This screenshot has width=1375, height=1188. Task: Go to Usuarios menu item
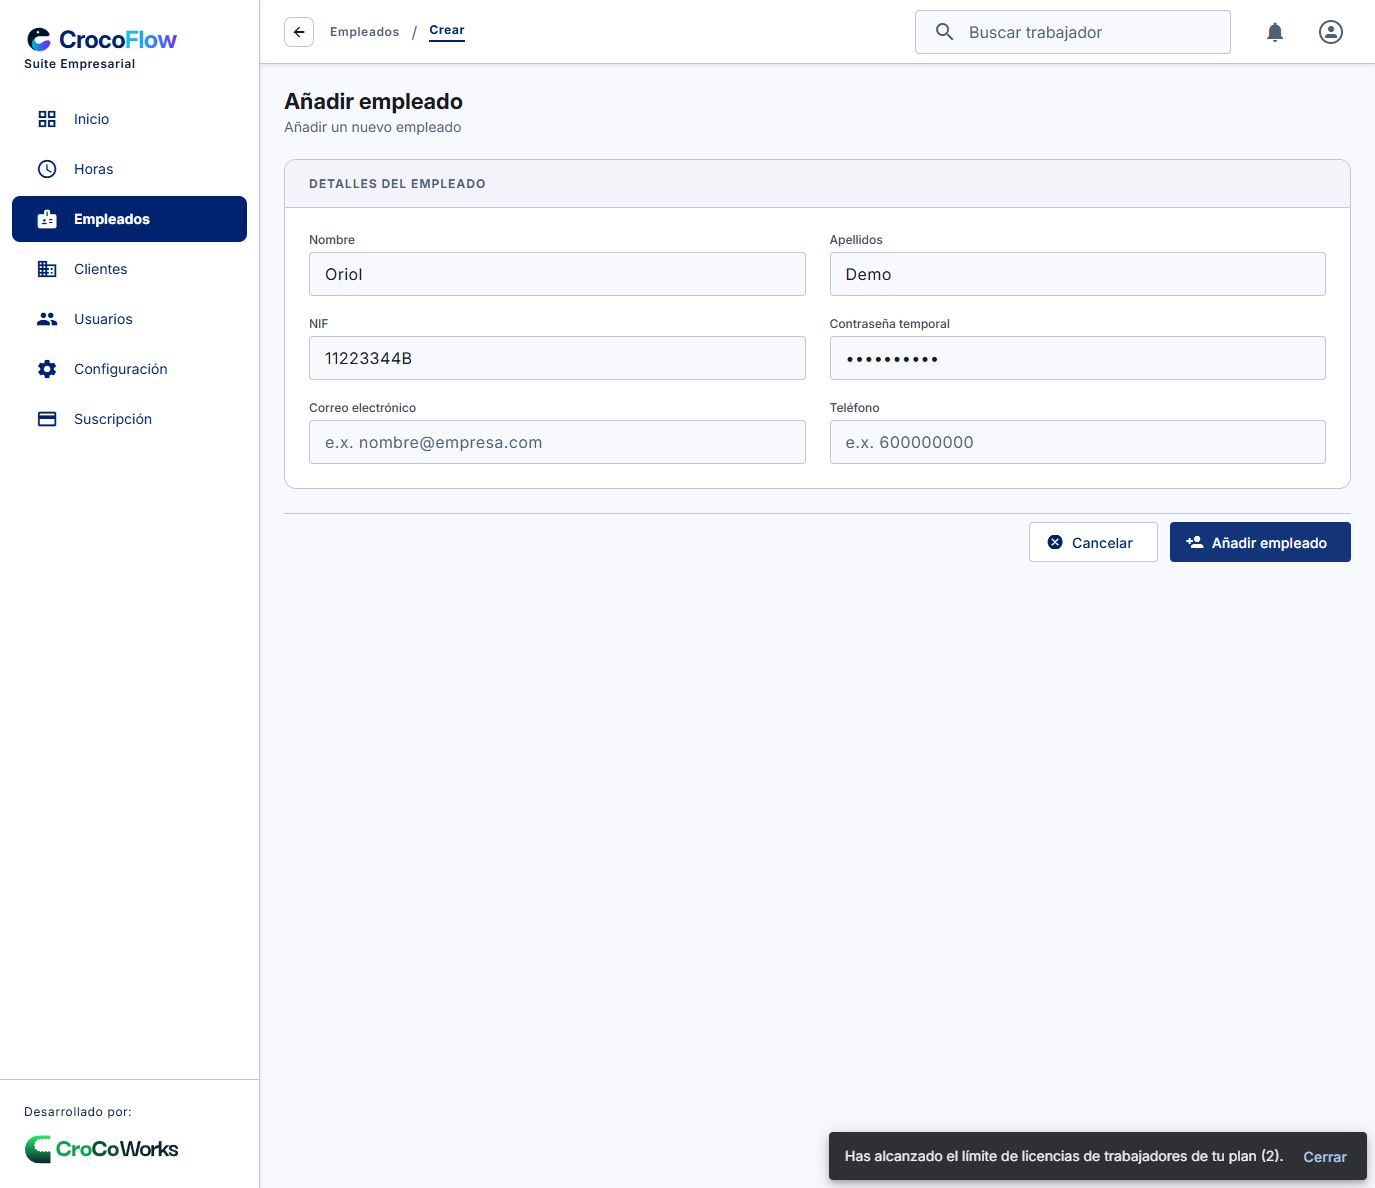[129, 319]
